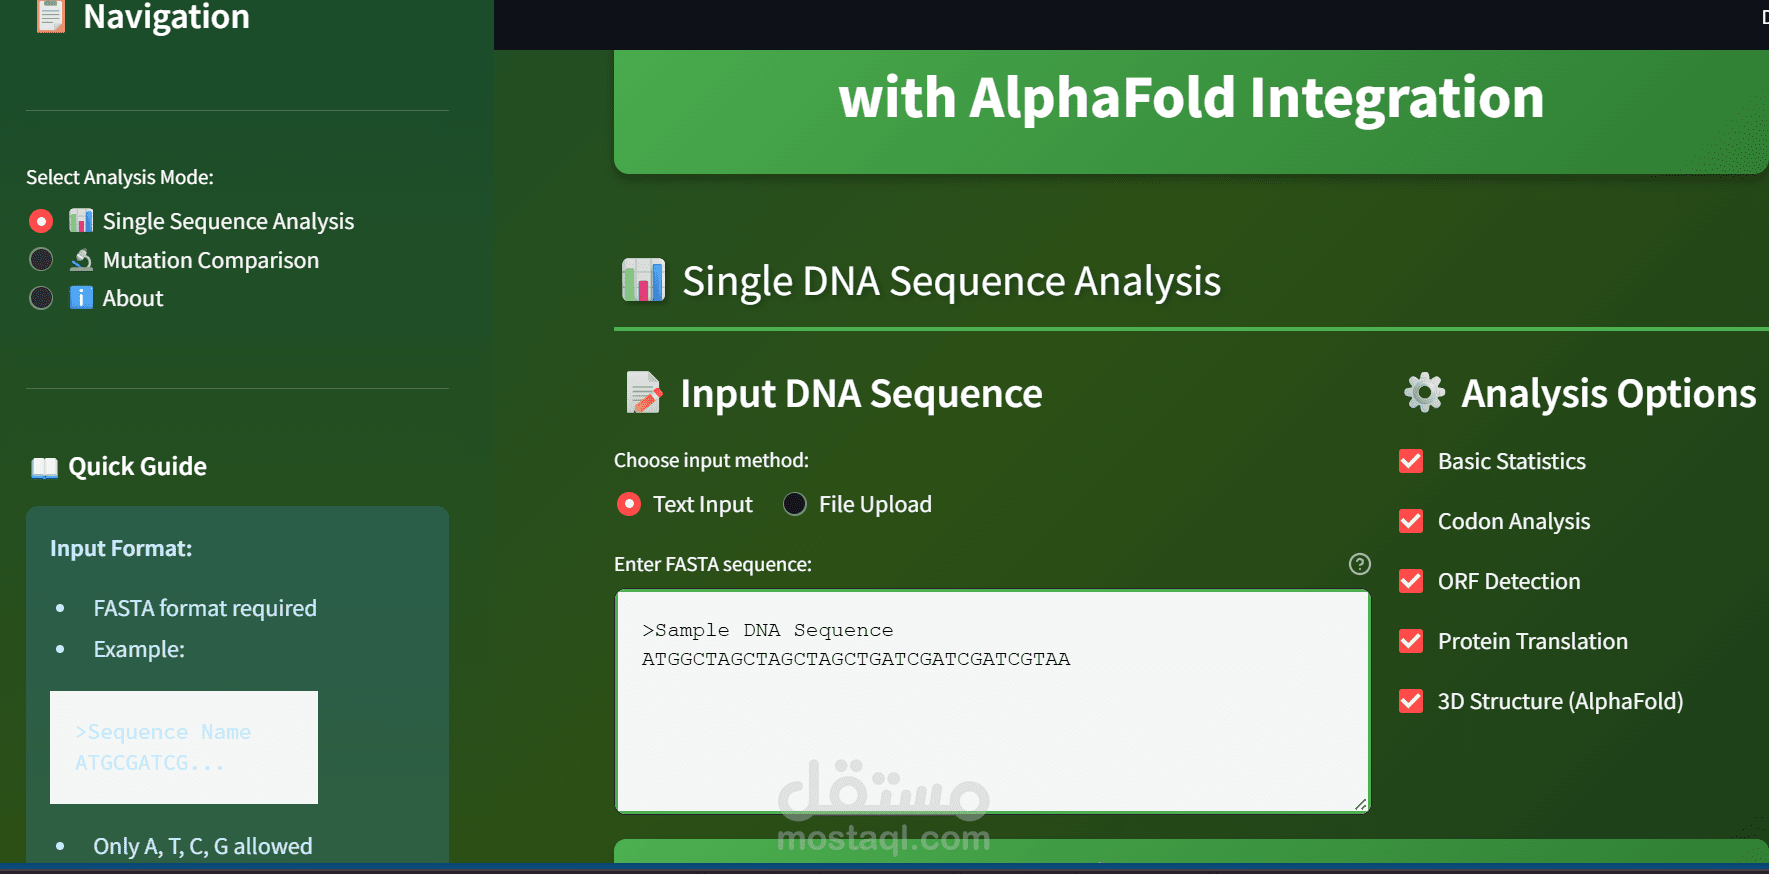
Task: Toggle the 3D Structure (AlphaFold) checkbox
Action: [1410, 701]
